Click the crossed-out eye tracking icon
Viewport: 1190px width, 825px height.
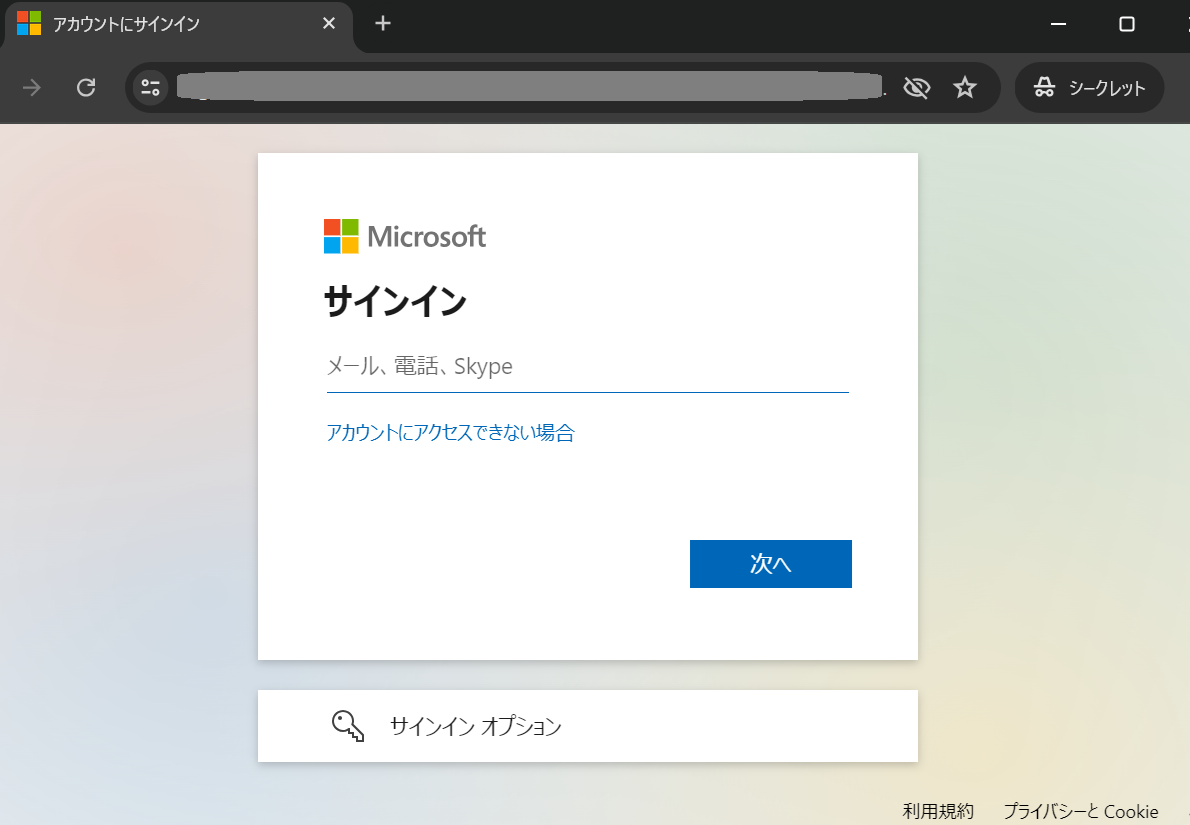coord(917,88)
